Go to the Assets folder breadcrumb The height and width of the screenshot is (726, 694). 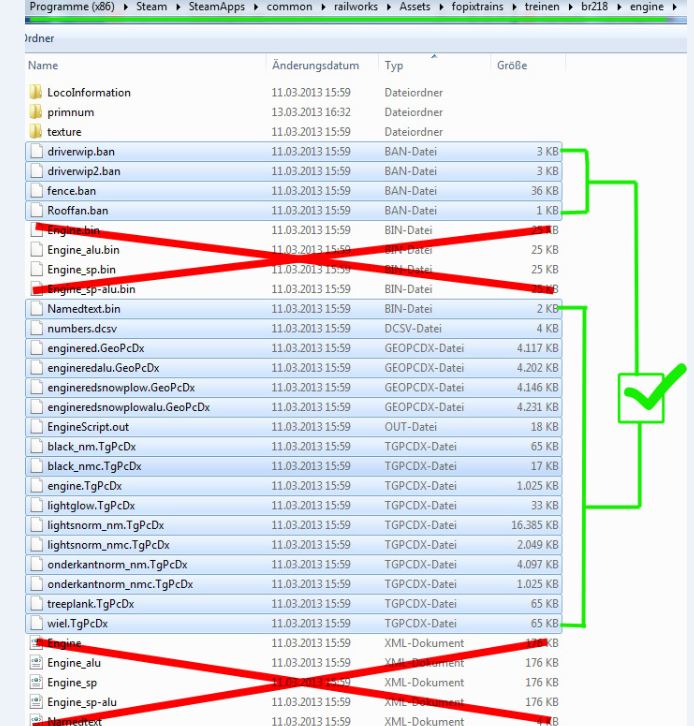point(415,6)
